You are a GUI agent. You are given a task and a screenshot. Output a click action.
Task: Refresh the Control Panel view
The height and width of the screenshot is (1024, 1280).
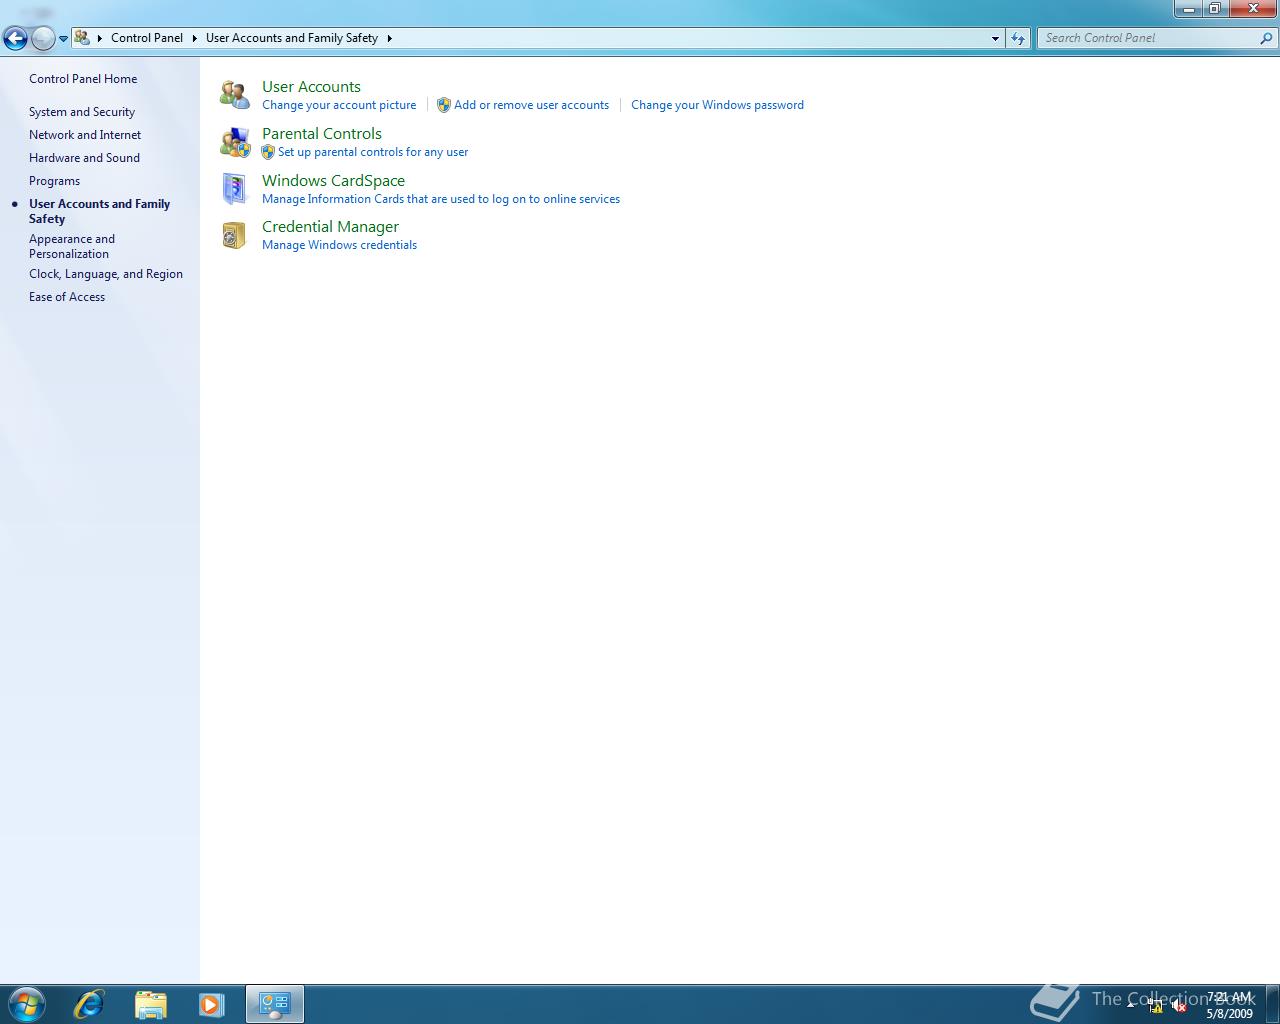pos(1018,38)
